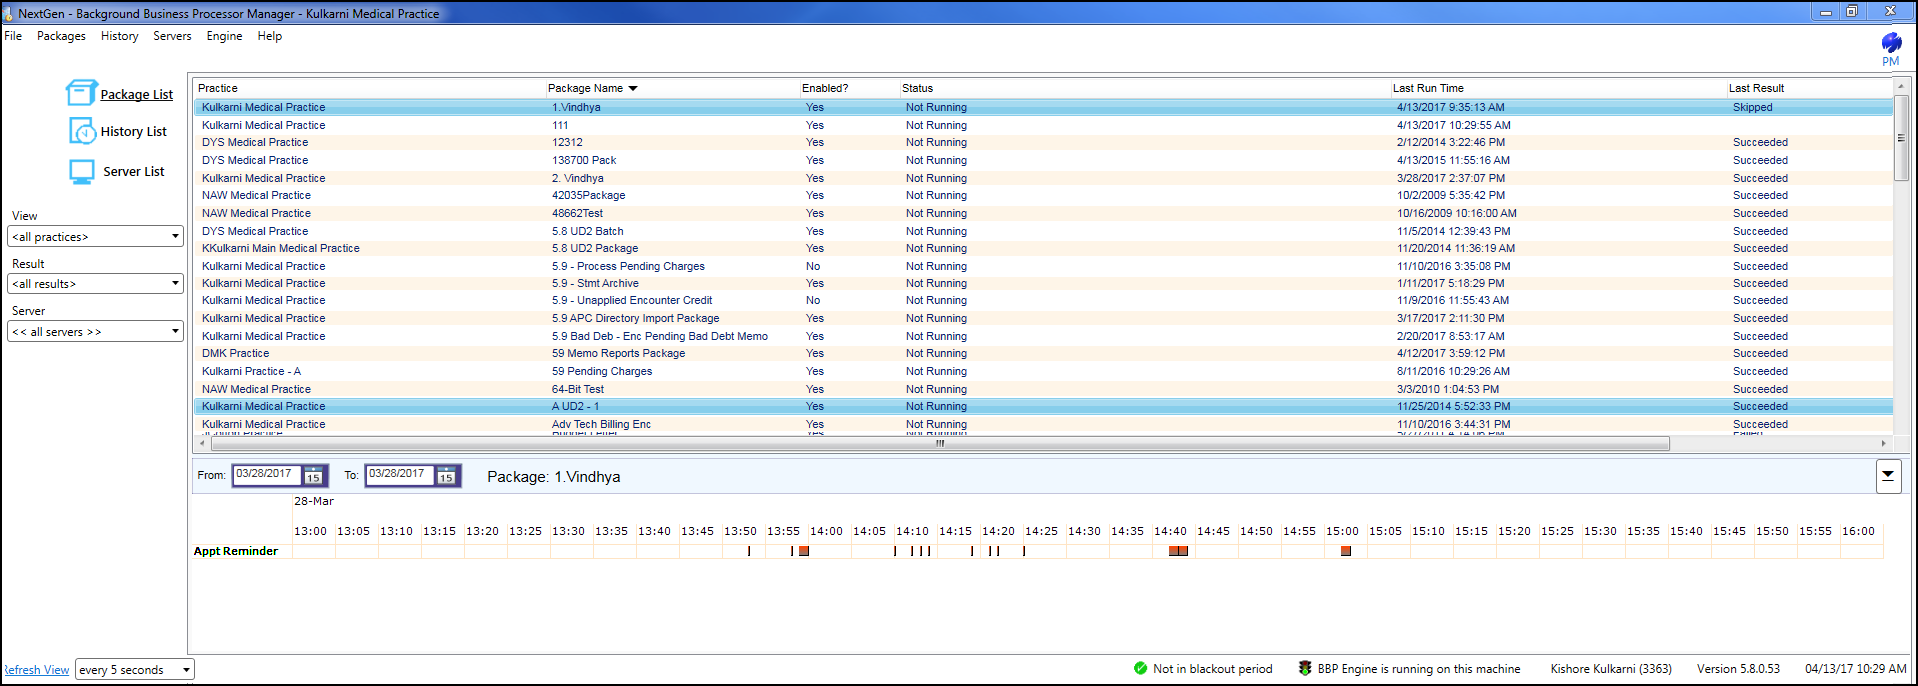The image size is (1918, 686).
Task: Click the DMK Practice cell
Action: tap(235, 353)
